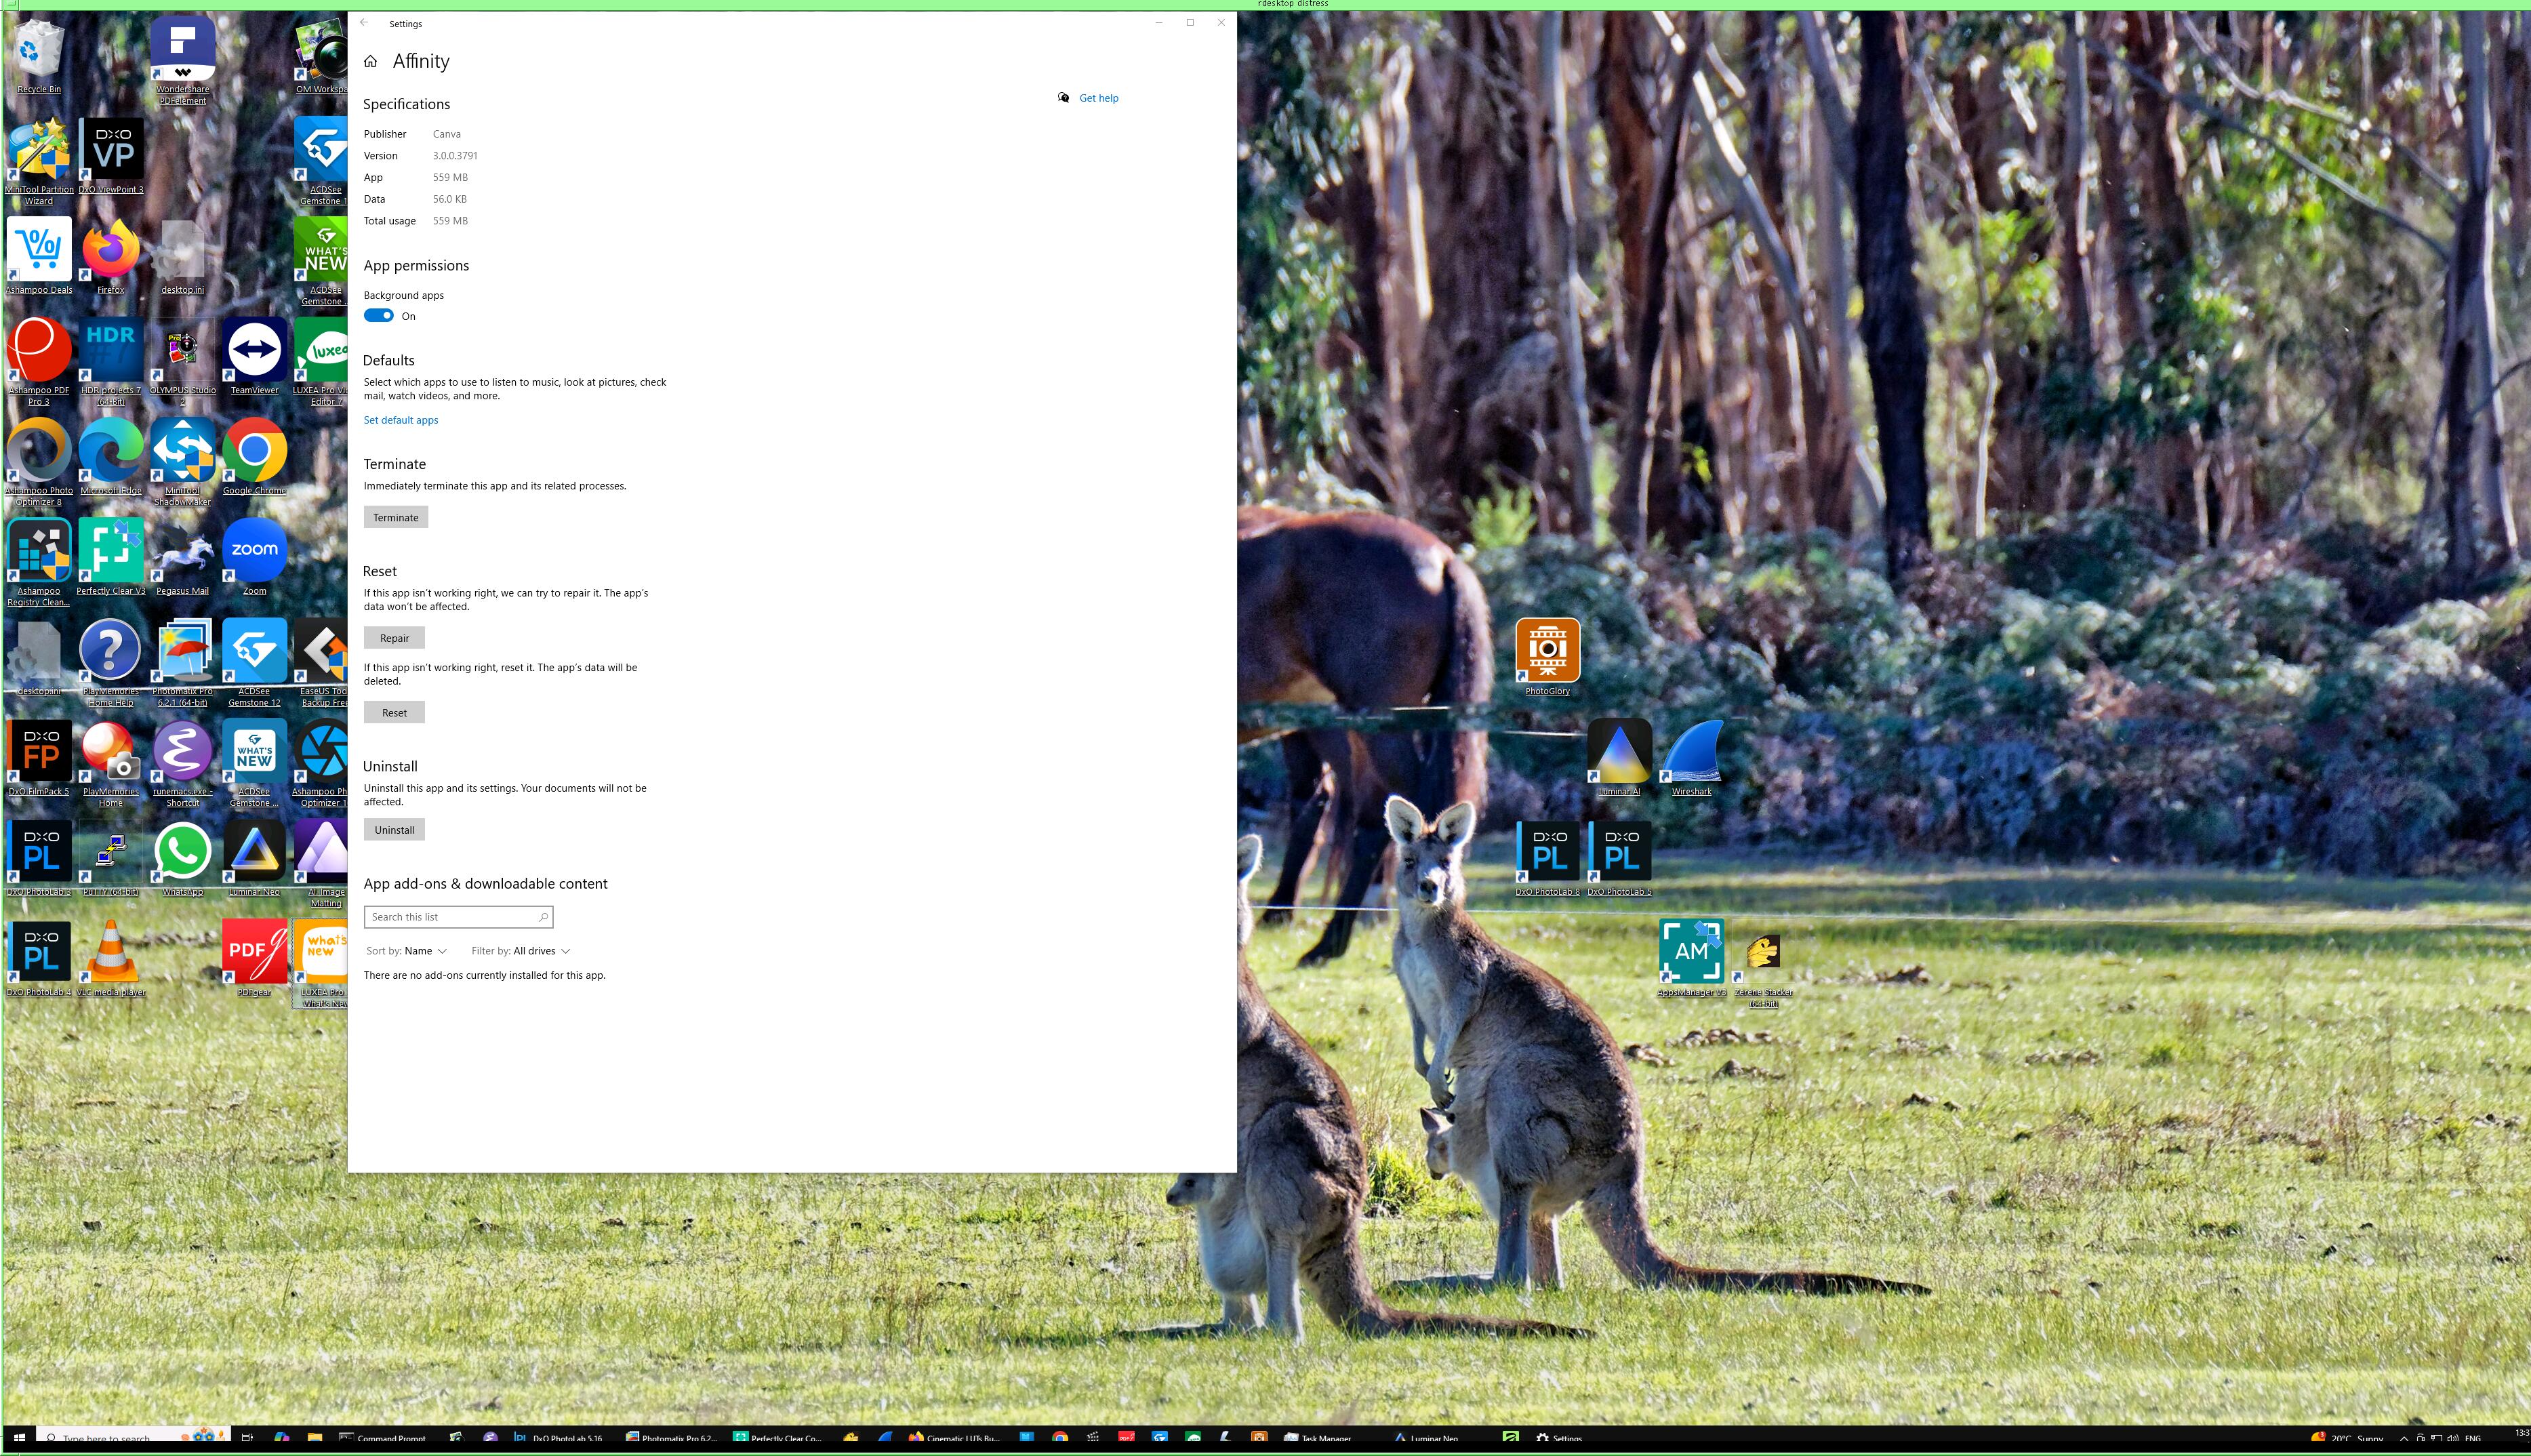The image size is (2531, 1456).
Task: Click the Terminate button
Action: point(395,517)
